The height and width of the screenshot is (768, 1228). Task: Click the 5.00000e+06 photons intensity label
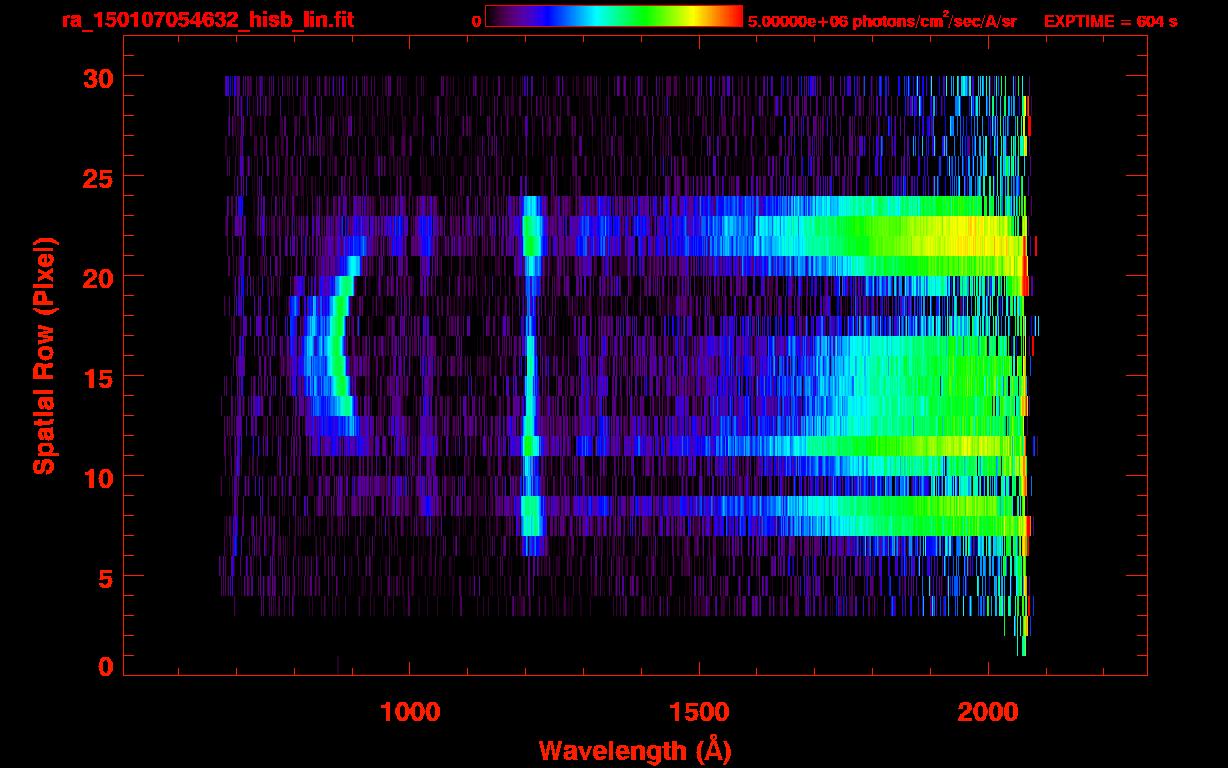882,20
